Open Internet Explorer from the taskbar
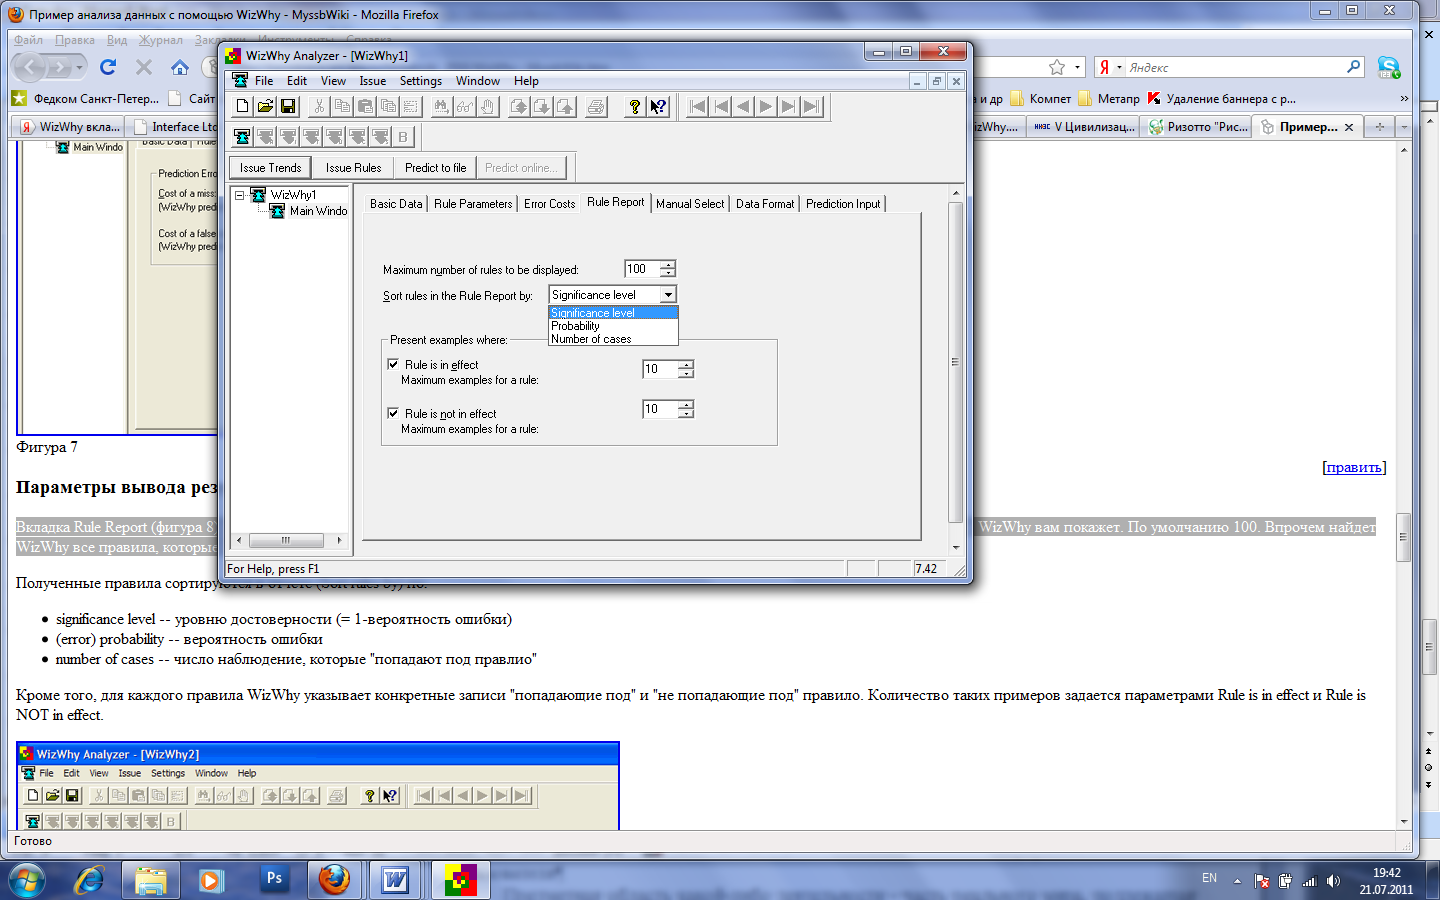 [91, 880]
